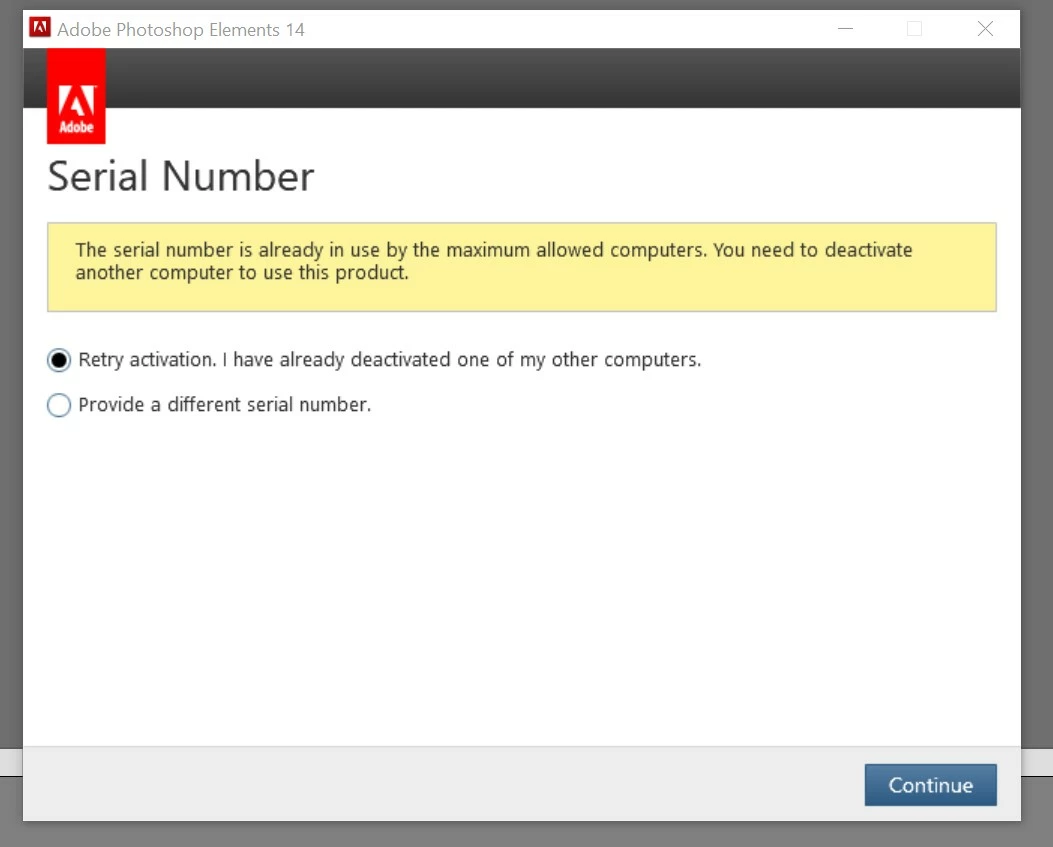This screenshot has width=1053, height=847.
Task: Click the disabled maximize window button
Action: coord(914,29)
